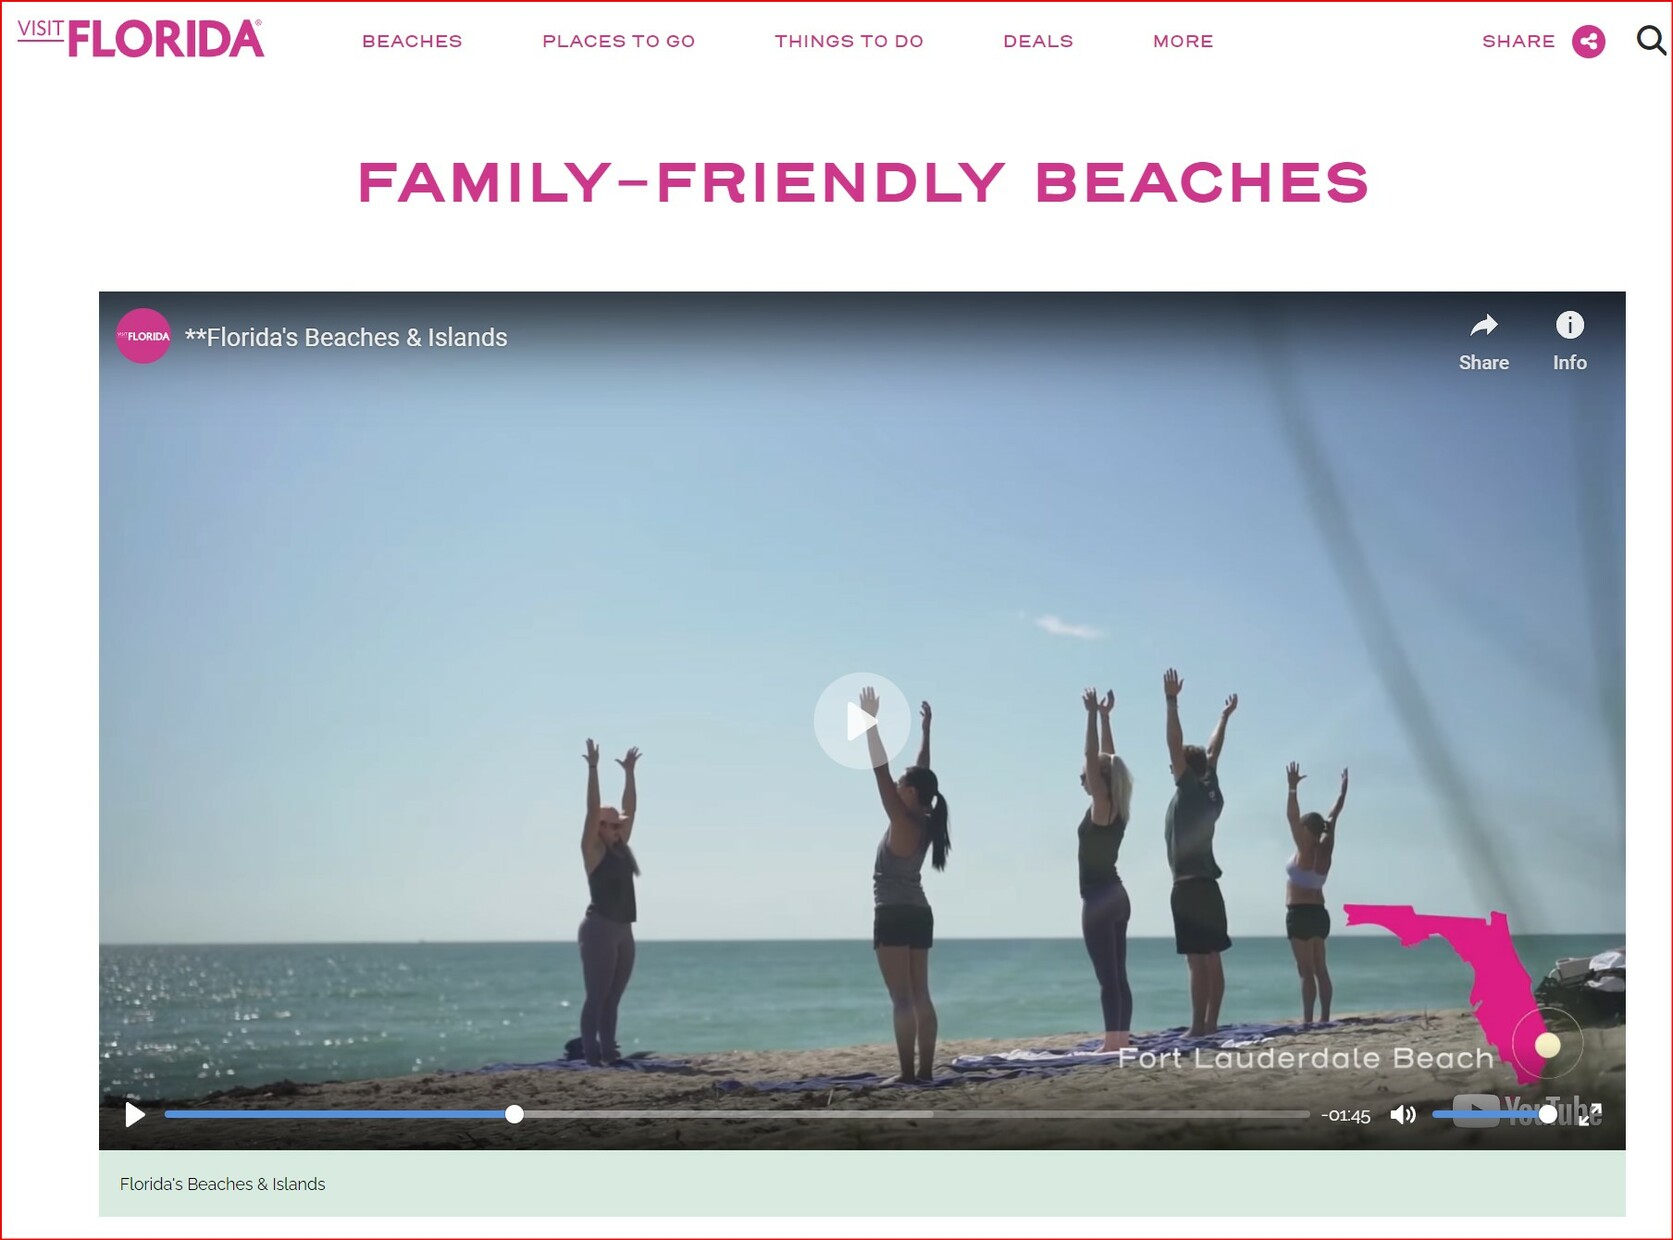The image size is (1673, 1240).
Task: Click the video Share arrow icon
Action: [x=1483, y=325]
